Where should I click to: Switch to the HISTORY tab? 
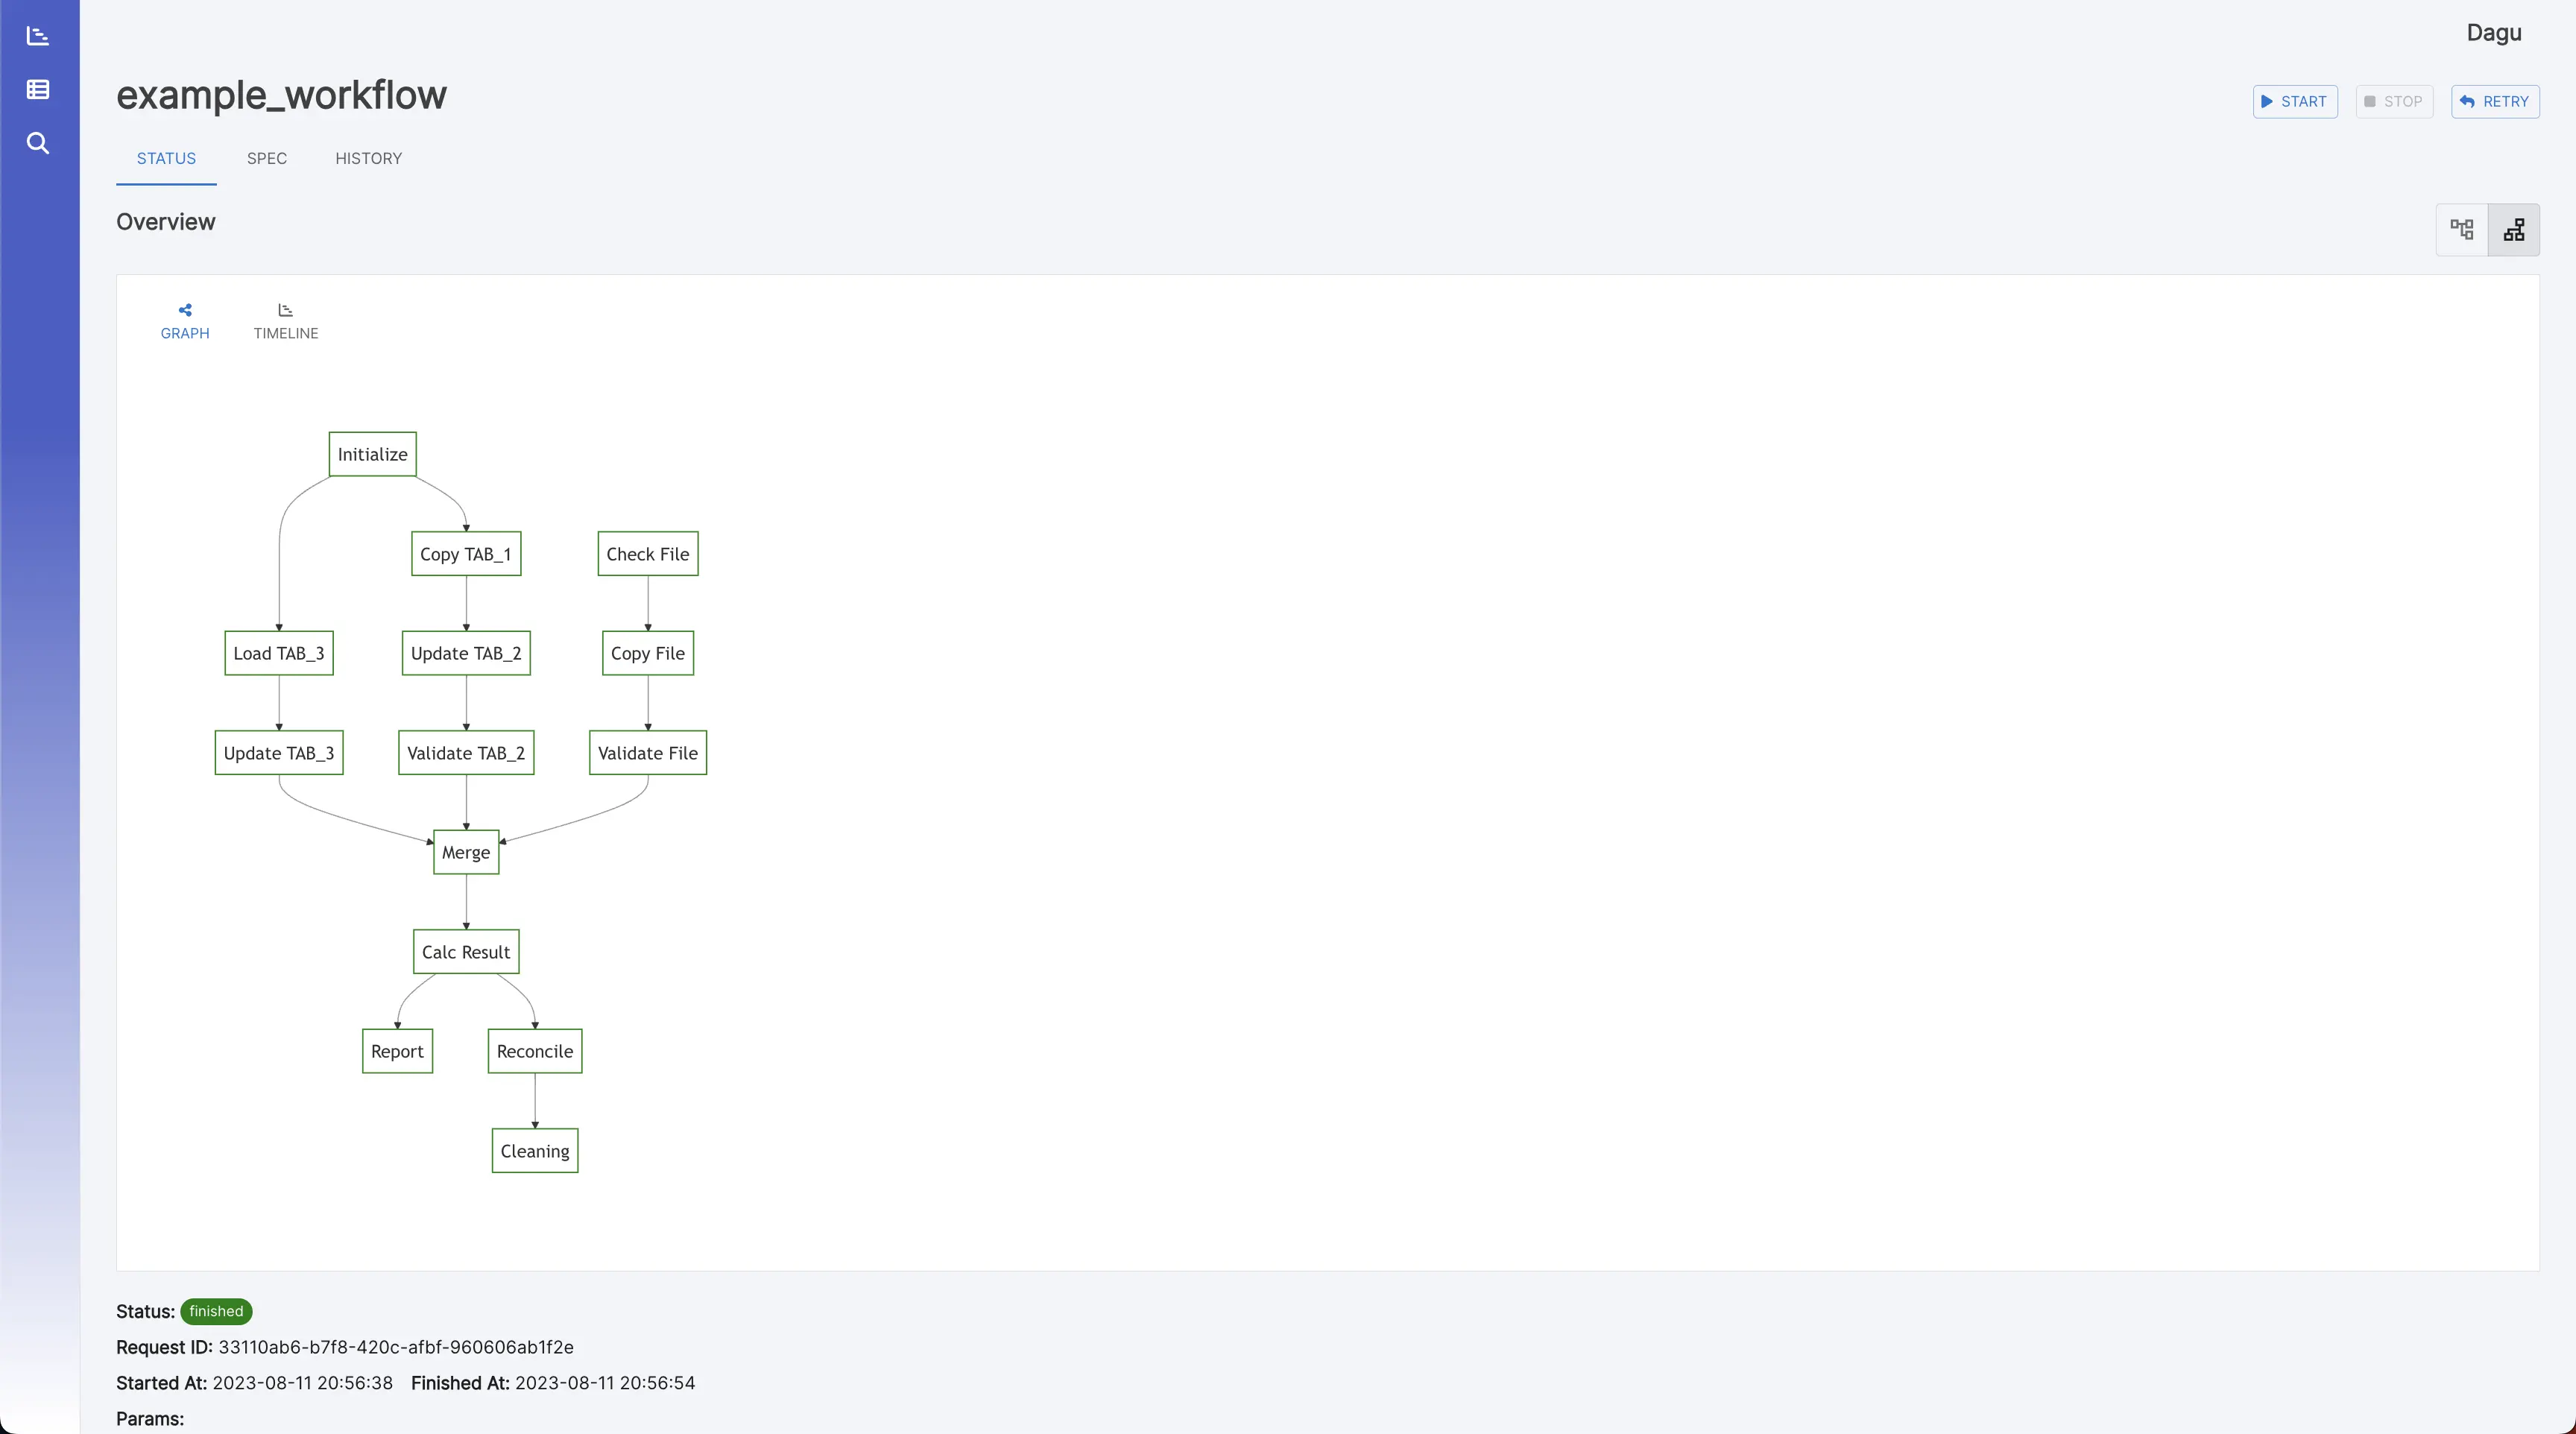367,159
